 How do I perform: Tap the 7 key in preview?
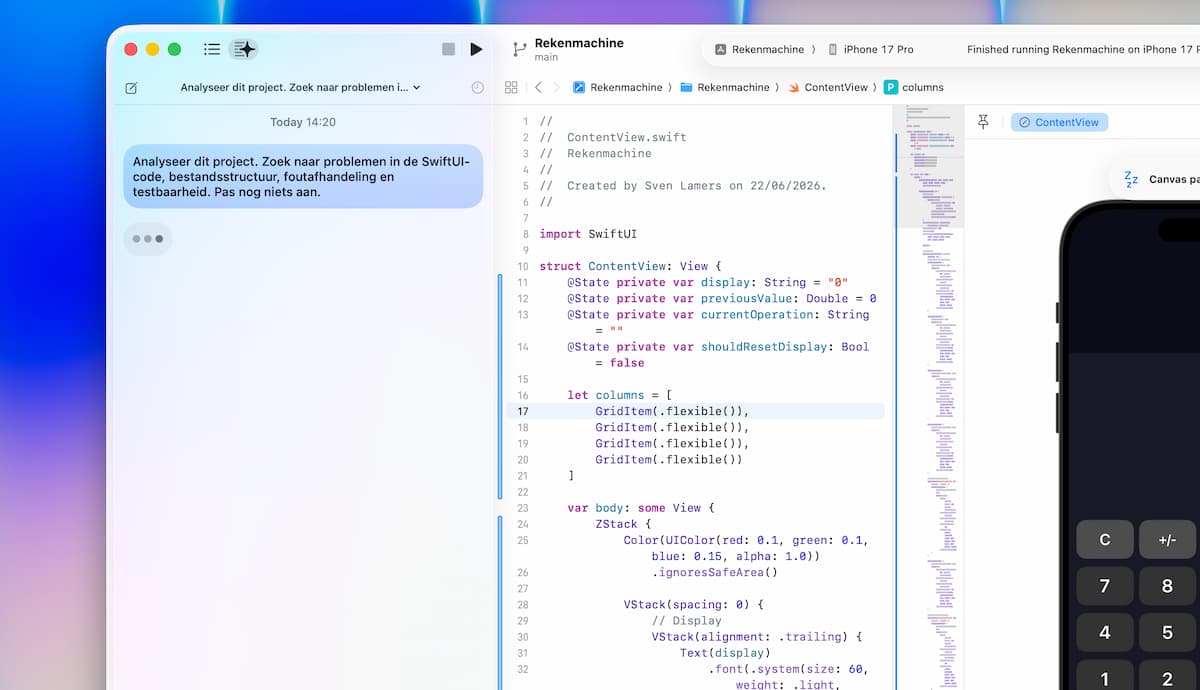click(1105, 586)
